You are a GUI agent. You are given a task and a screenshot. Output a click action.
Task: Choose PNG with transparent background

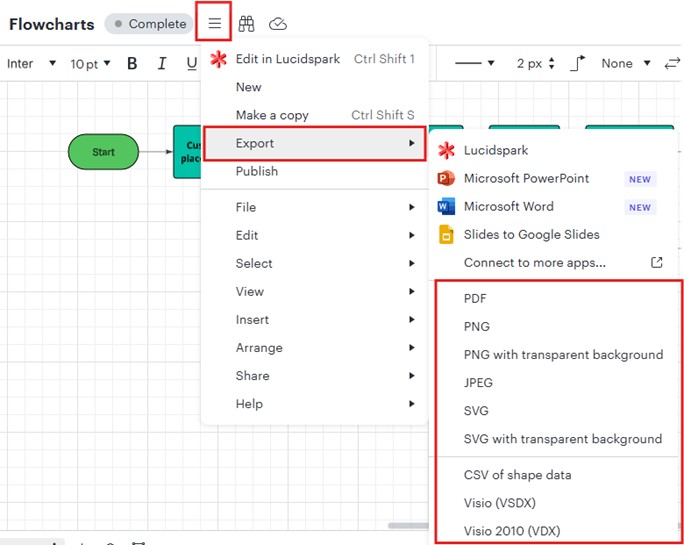(x=563, y=355)
